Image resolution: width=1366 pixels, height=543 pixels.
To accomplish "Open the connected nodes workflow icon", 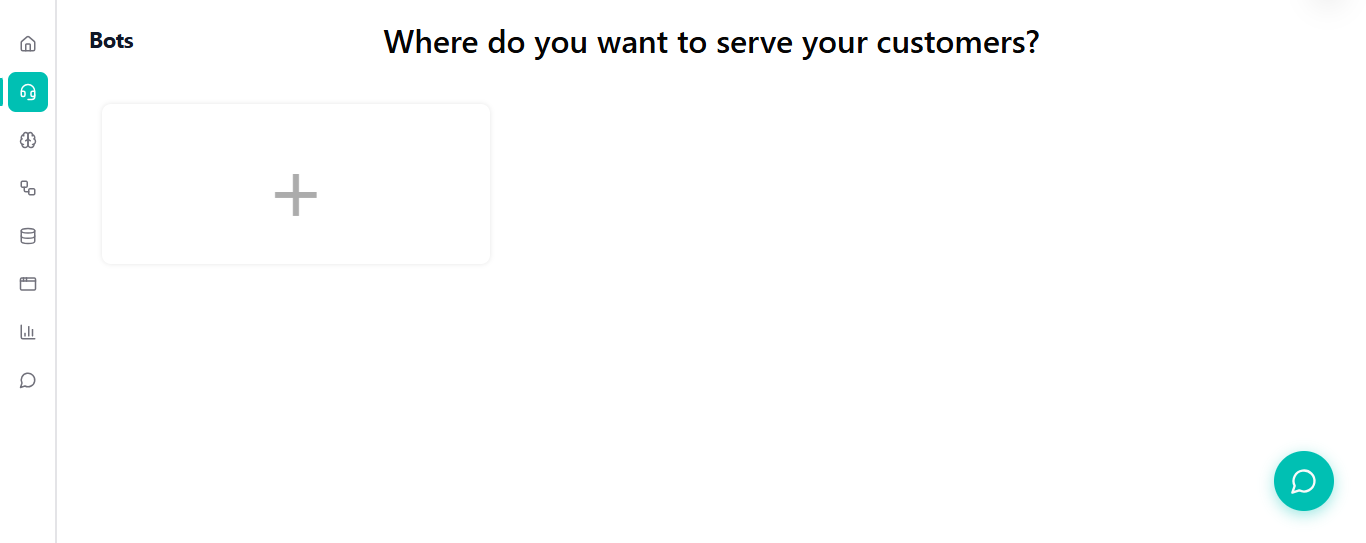I will point(28,188).
